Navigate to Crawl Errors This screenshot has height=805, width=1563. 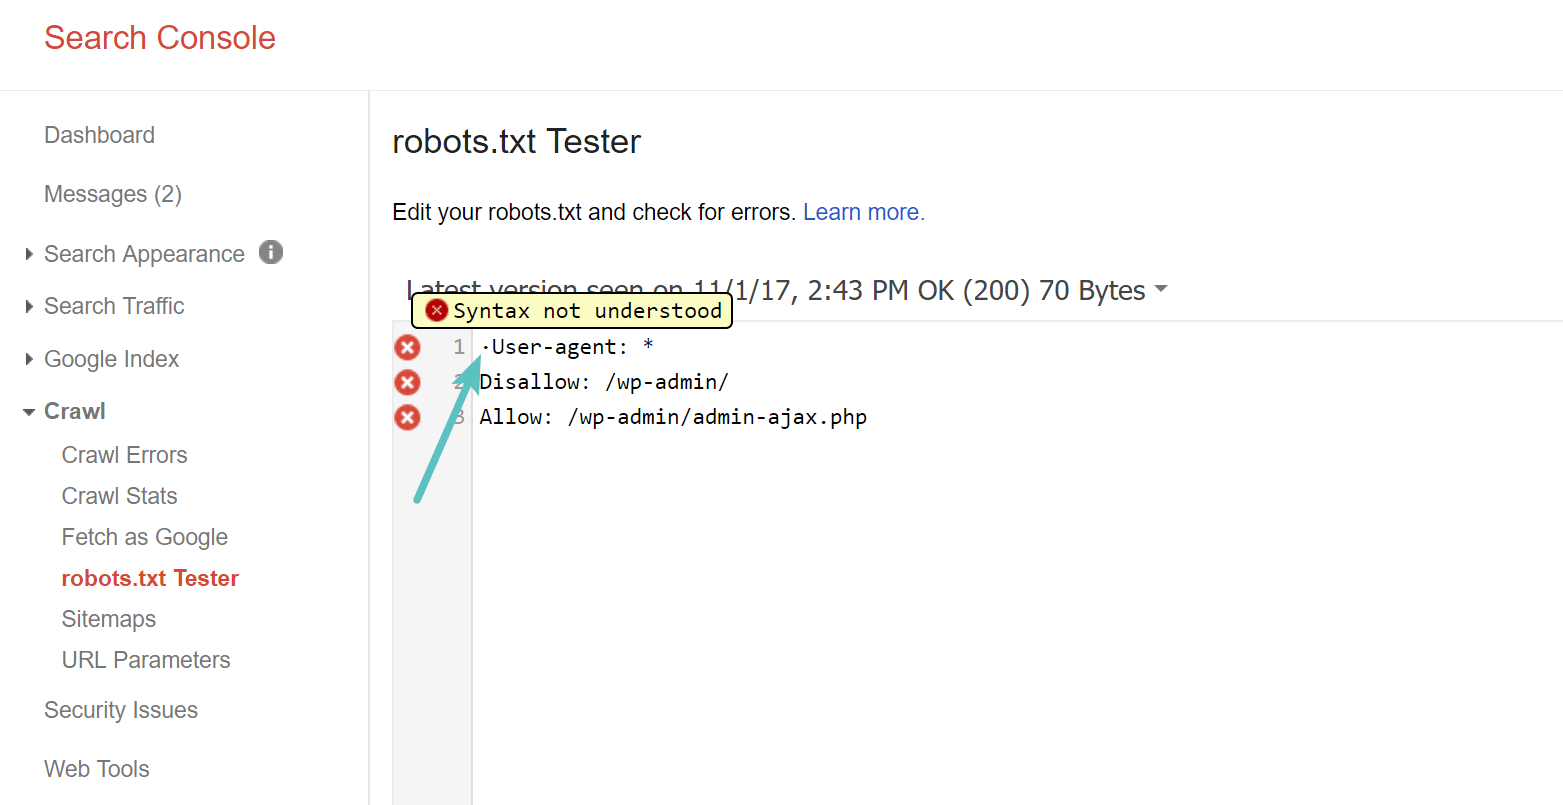(124, 454)
